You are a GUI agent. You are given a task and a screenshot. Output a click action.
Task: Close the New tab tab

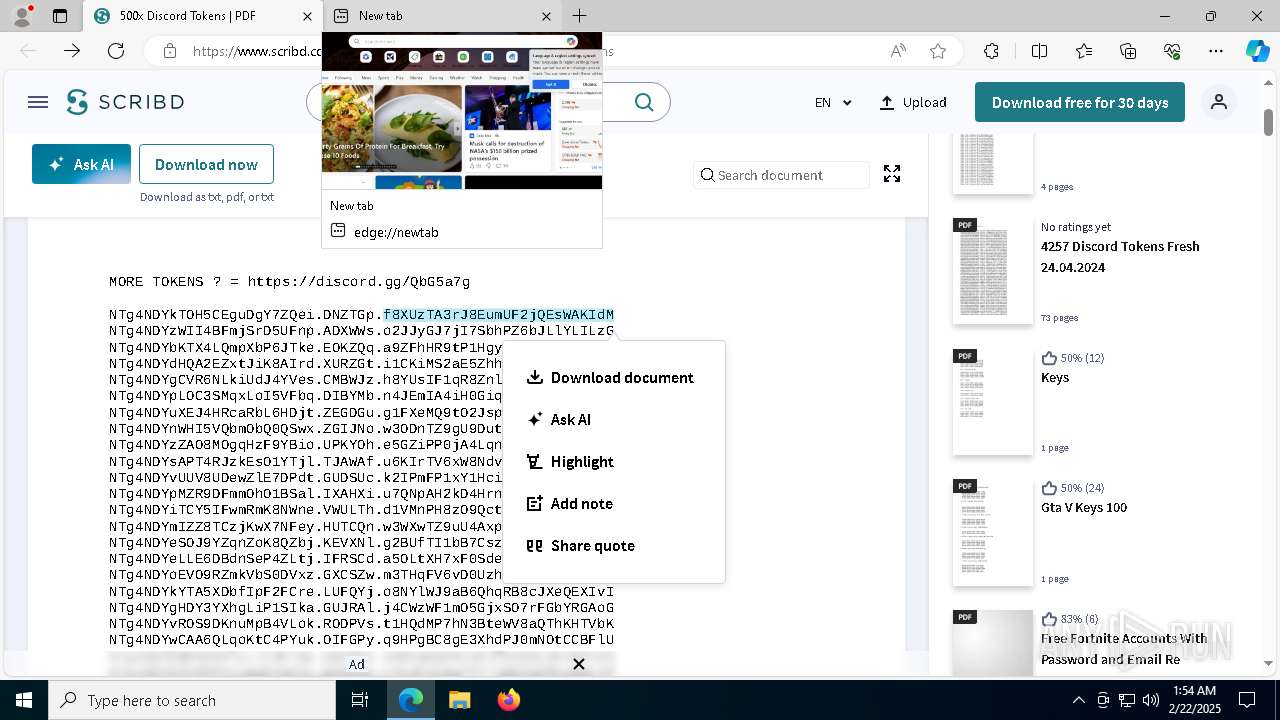[546, 16]
